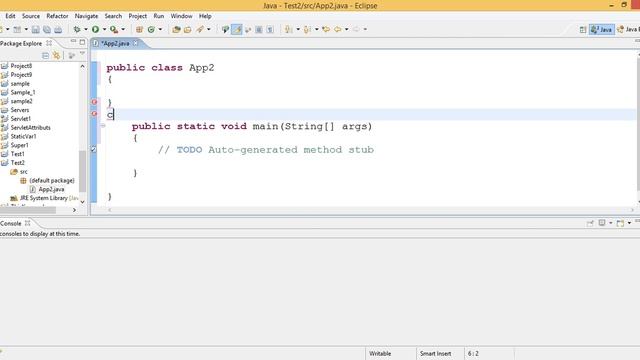Click the TODO task marker in gutter

94,149
